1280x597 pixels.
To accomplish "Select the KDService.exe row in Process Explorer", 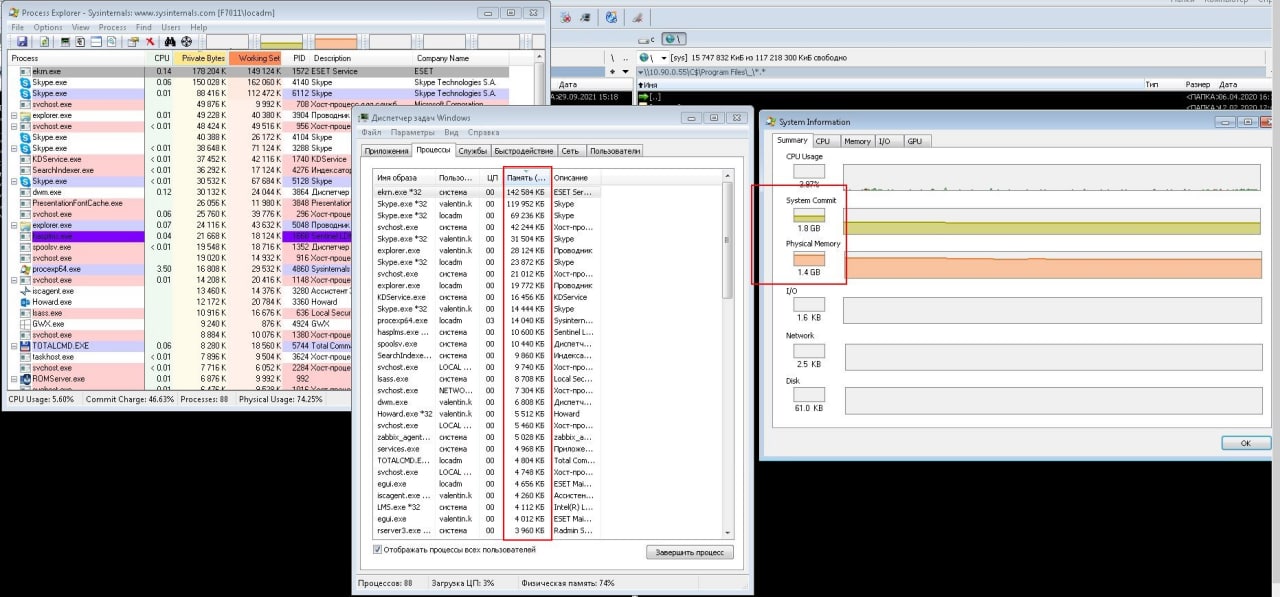I will pos(182,159).
